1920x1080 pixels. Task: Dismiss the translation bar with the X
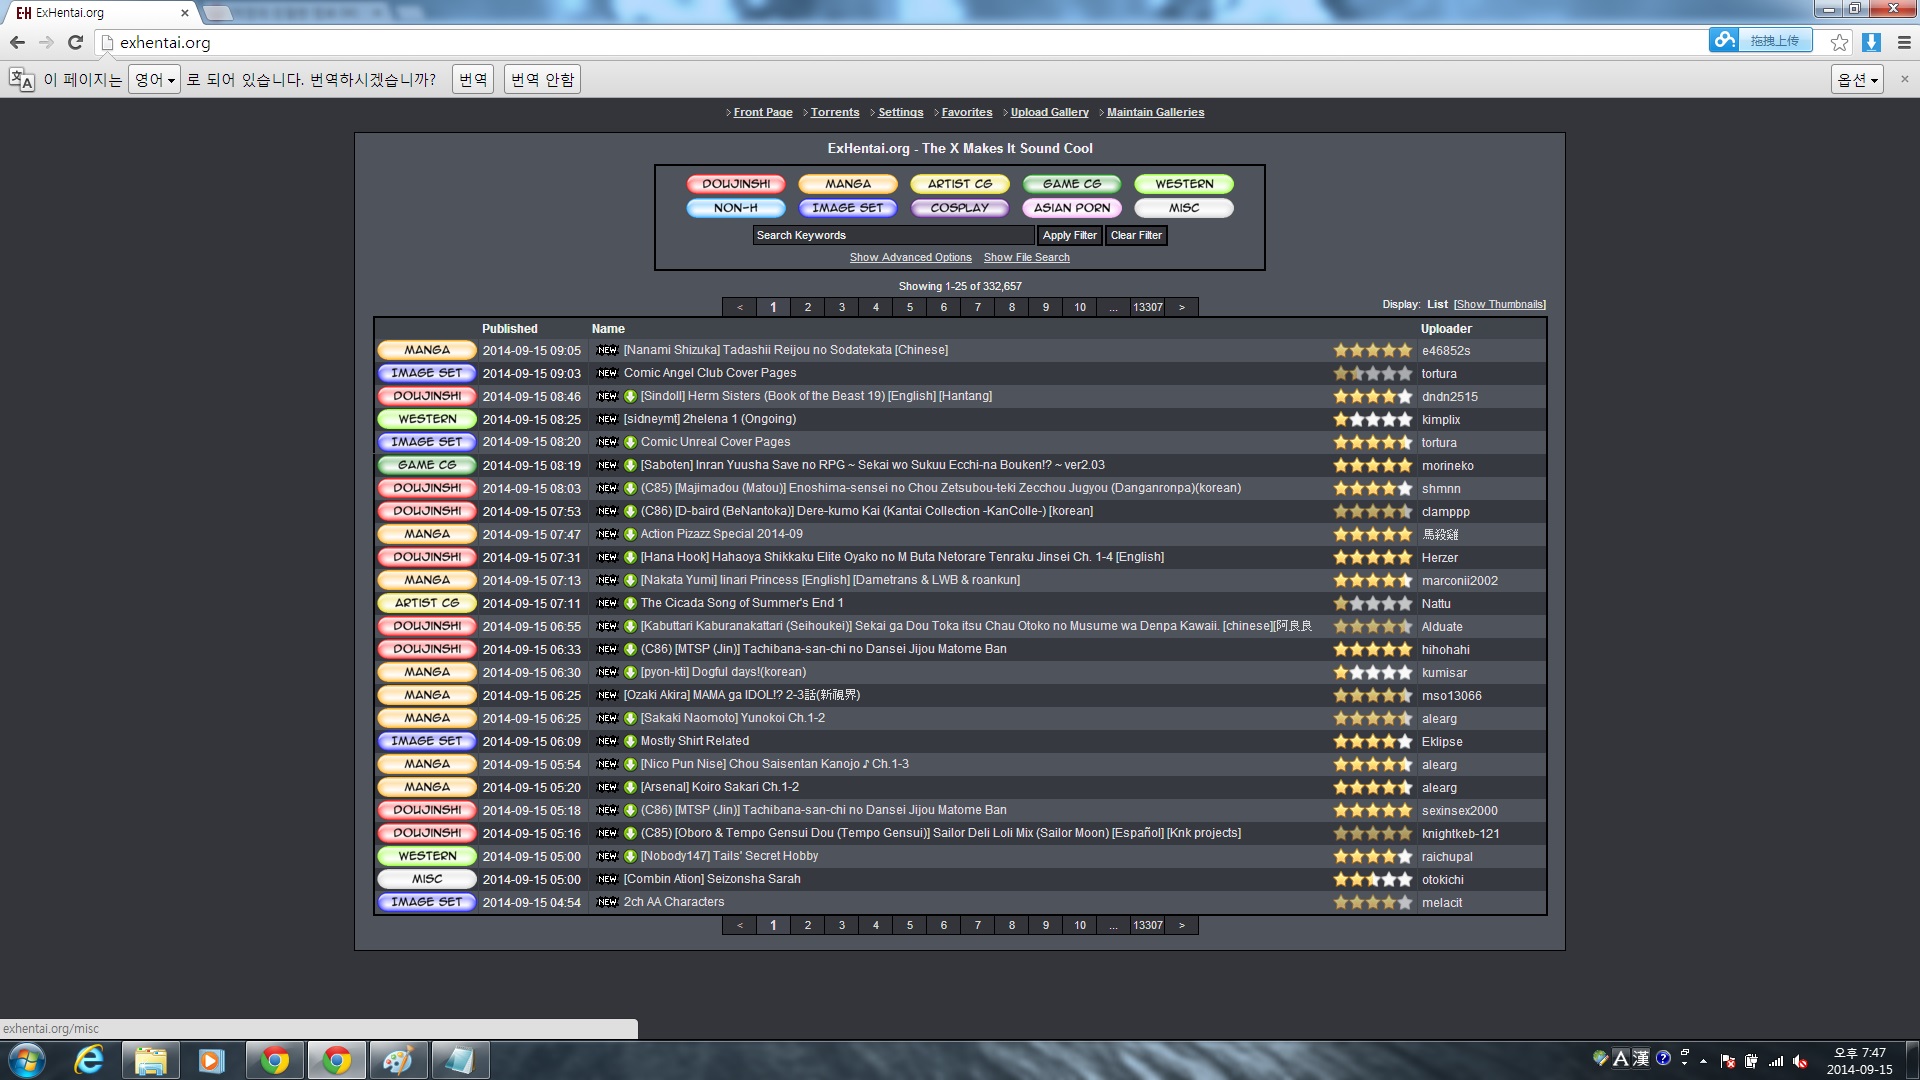[1904, 79]
